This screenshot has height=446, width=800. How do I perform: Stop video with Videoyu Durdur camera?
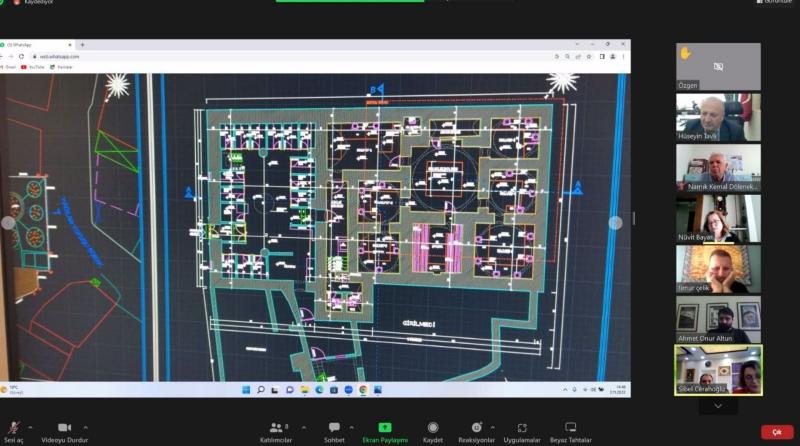click(64, 428)
